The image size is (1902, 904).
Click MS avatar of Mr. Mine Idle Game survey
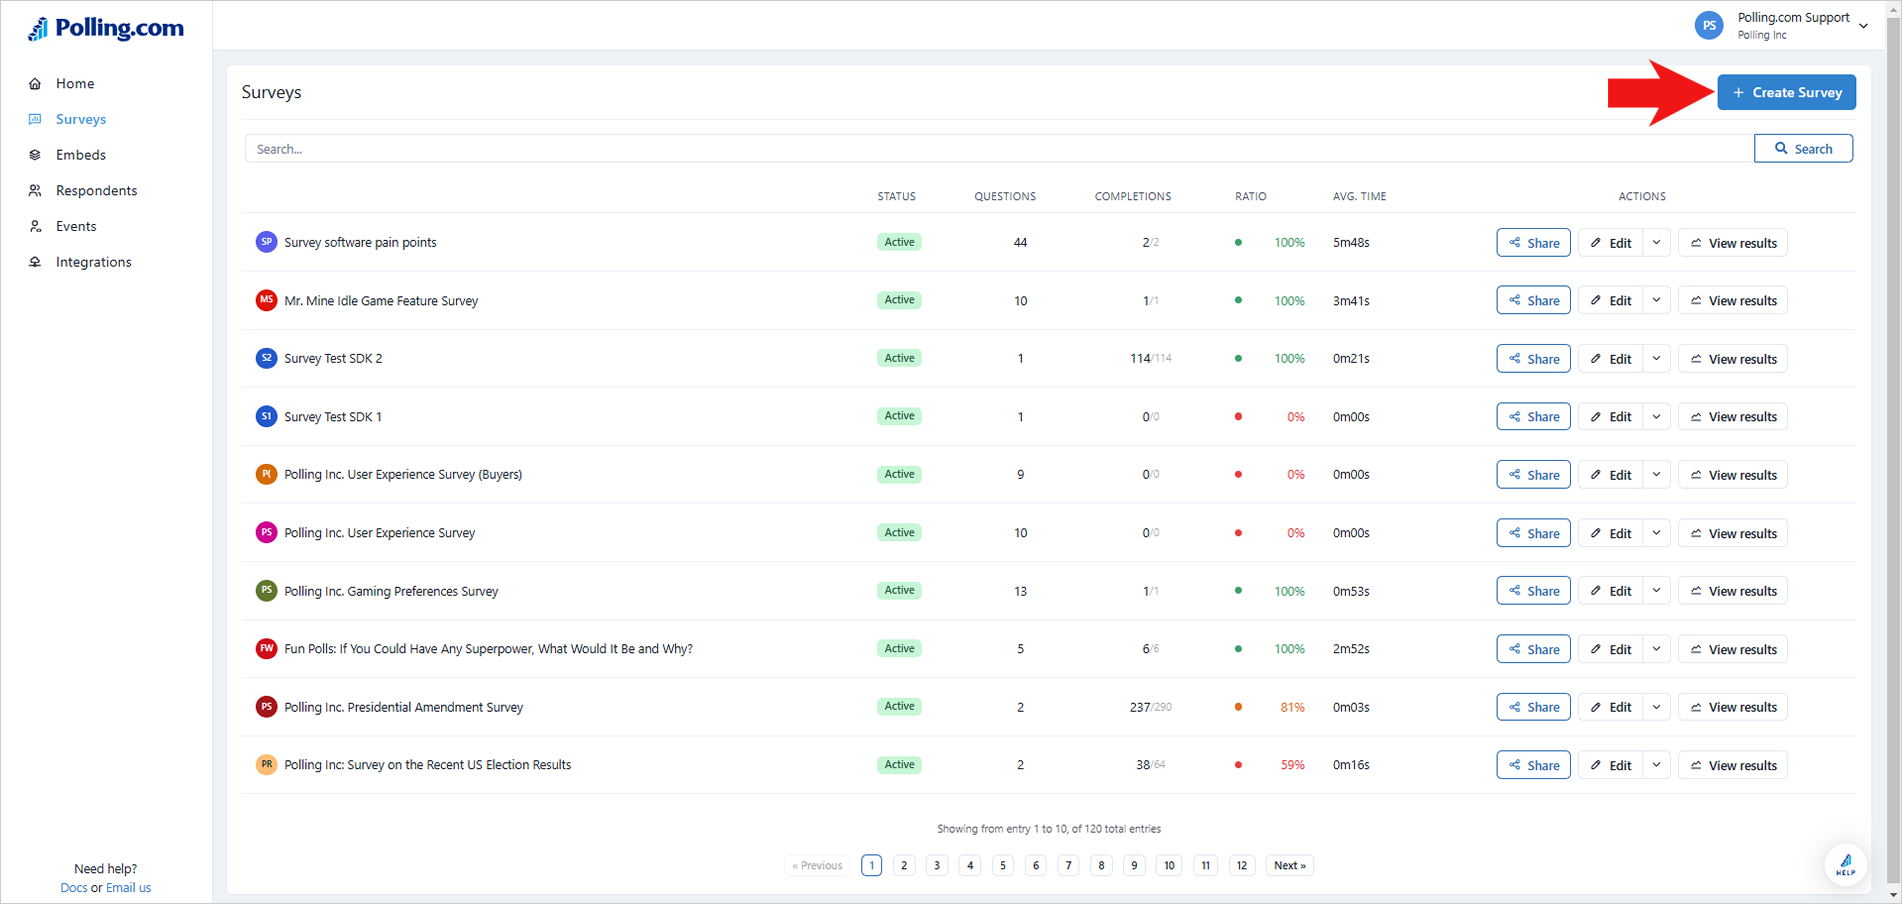click(x=266, y=300)
